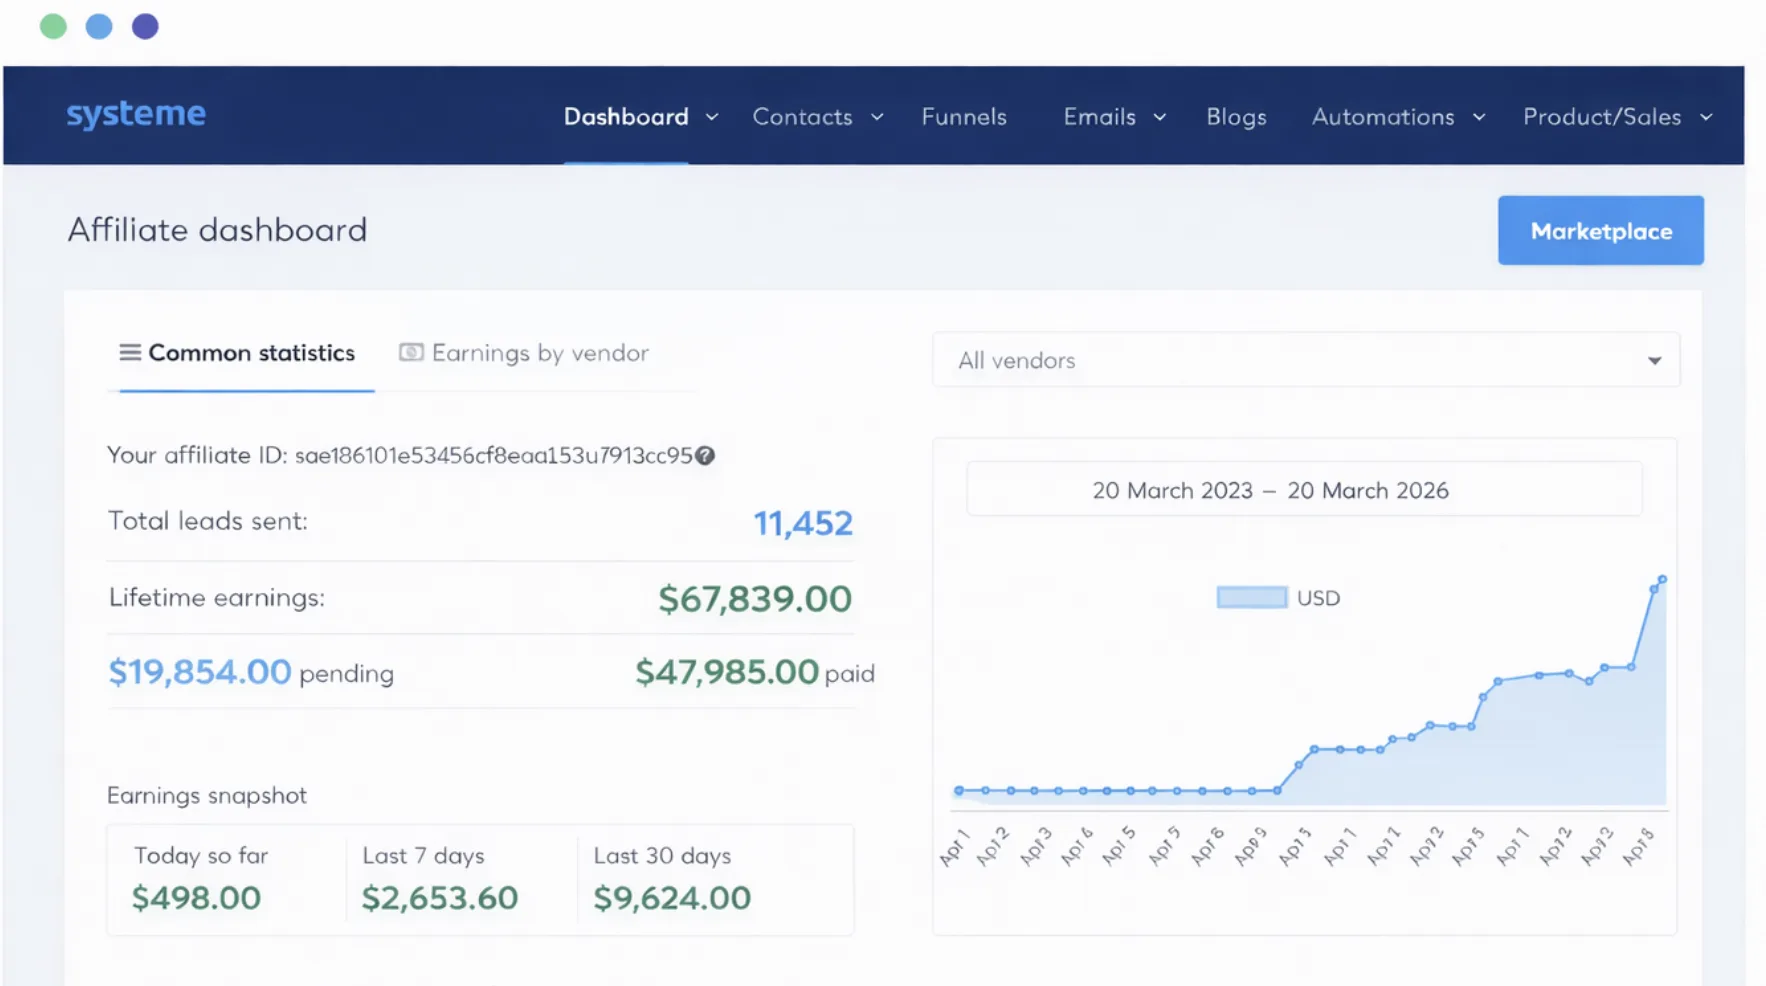Click the systeme logo
This screenshot has height=986, width=1766.
click(136, 115)
